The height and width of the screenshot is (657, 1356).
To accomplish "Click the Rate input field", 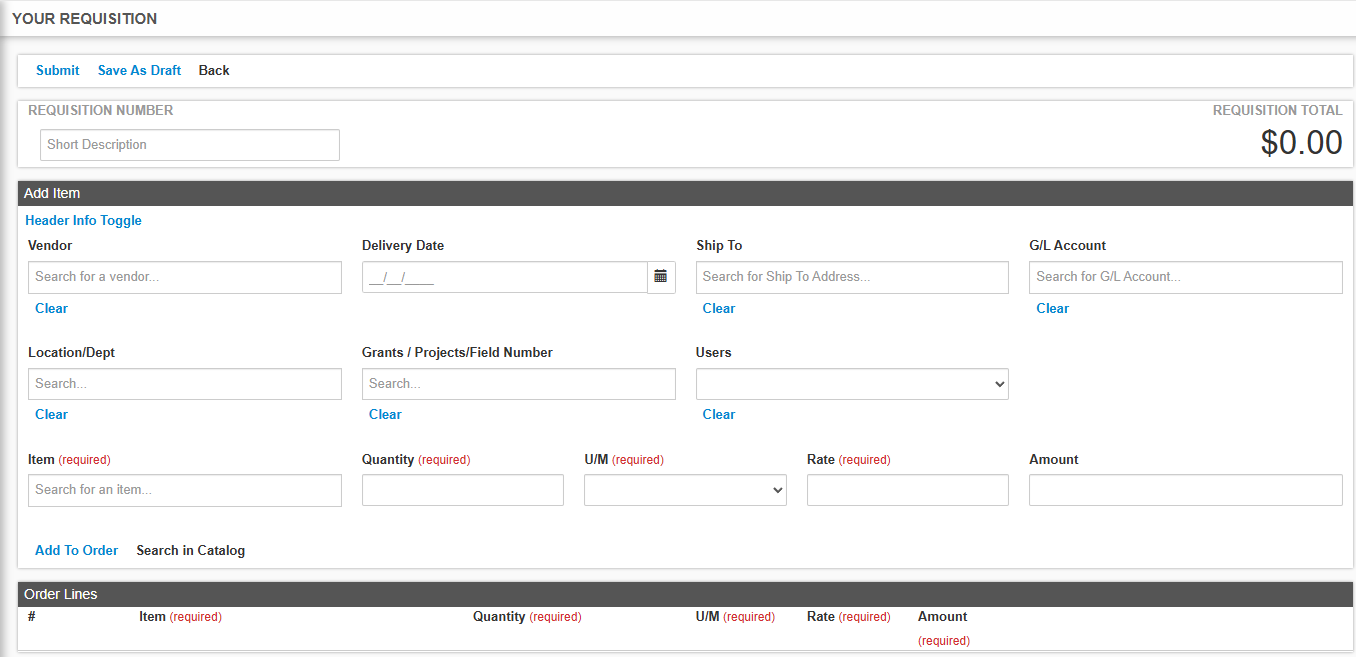I will tap(906, 489).
